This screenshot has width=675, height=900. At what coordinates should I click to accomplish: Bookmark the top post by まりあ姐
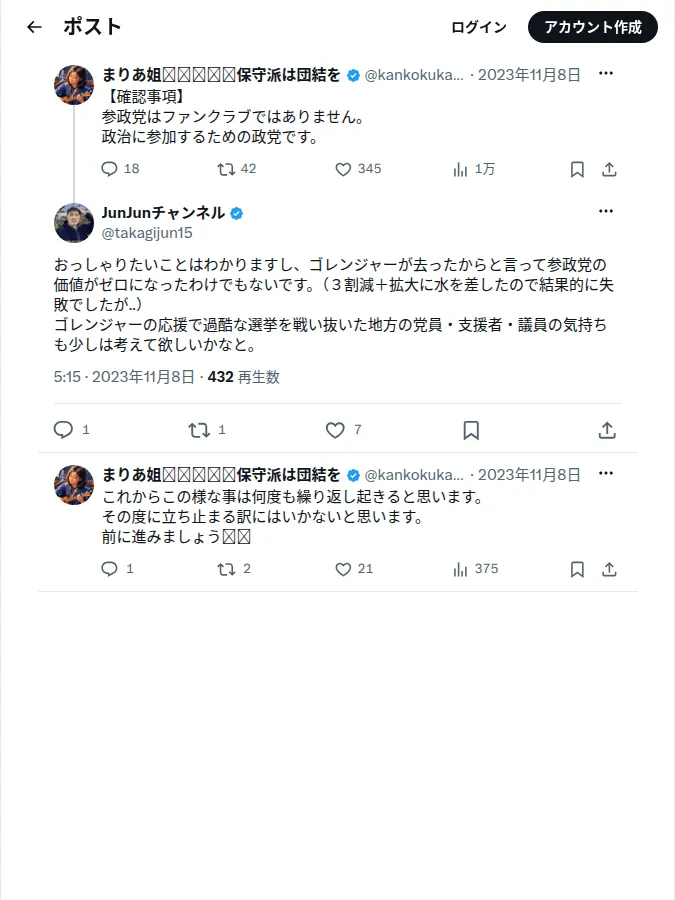click(577, 169)
